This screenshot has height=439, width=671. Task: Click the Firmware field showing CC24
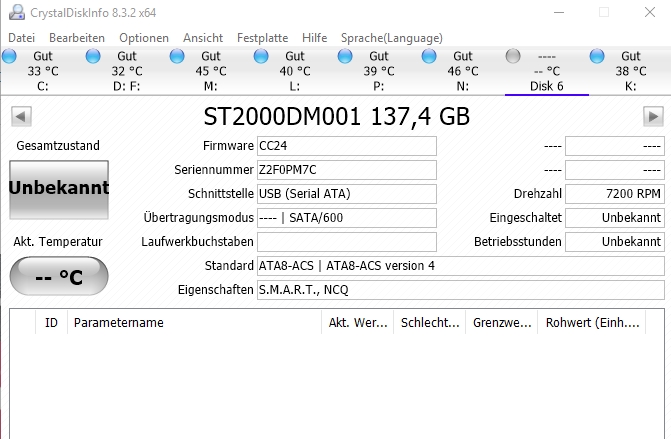pos(347,146)
